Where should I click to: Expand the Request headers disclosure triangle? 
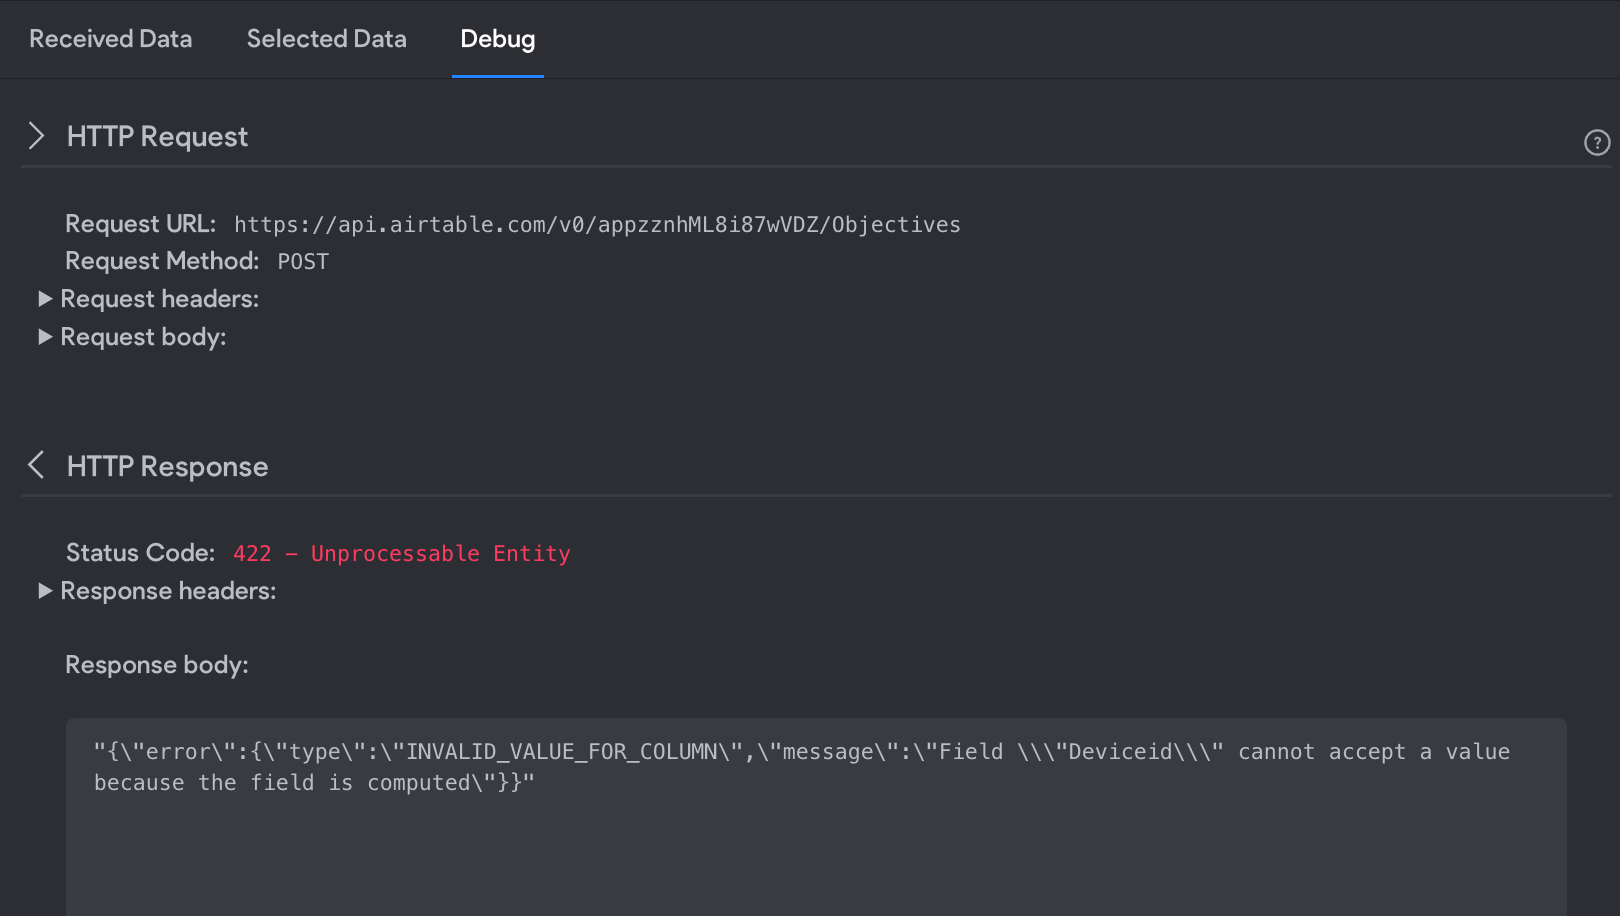coord(45,299)
